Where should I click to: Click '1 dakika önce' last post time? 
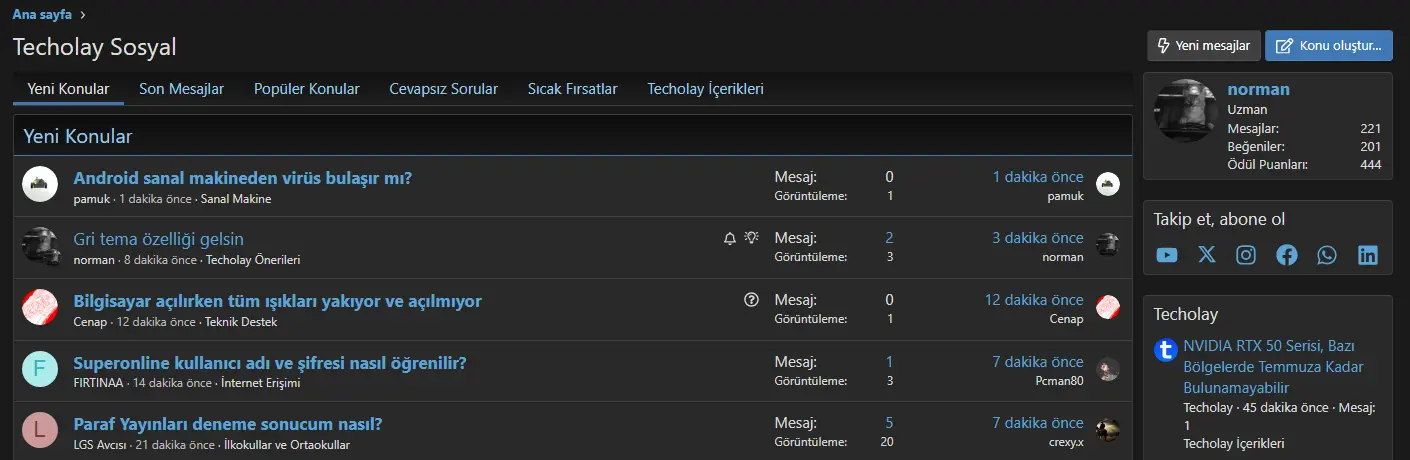[x=1038, y=177]
